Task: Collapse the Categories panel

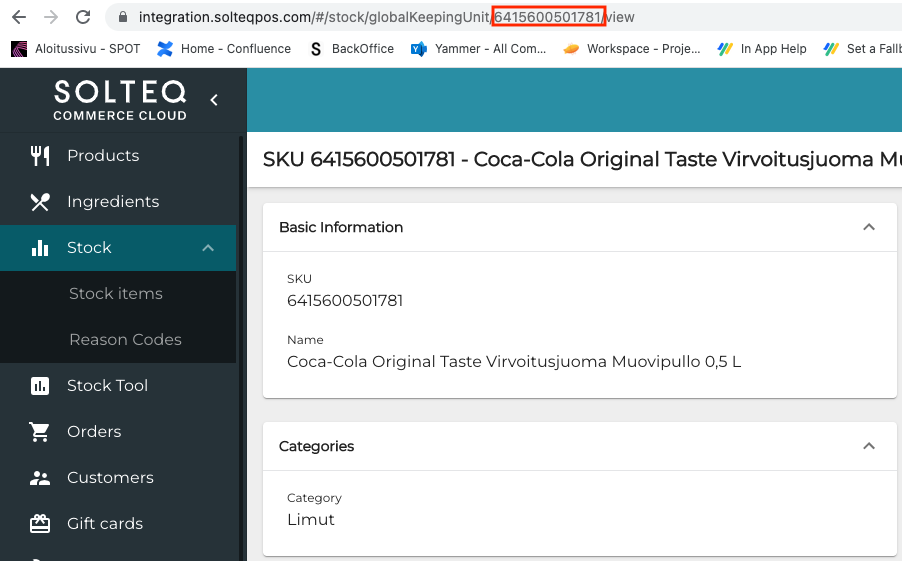Action: pyautogui.click(x=869, y=446)
